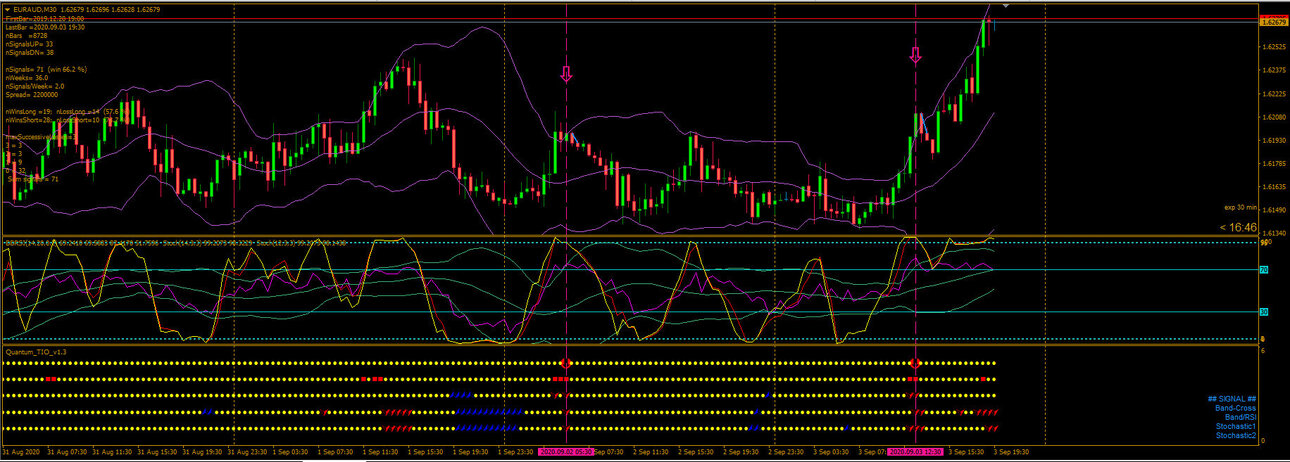Click the '< 16:46' countdown timer text
Image resolution: width=1290 pixels, height=462 pixels.
[x=1238, y=227]
